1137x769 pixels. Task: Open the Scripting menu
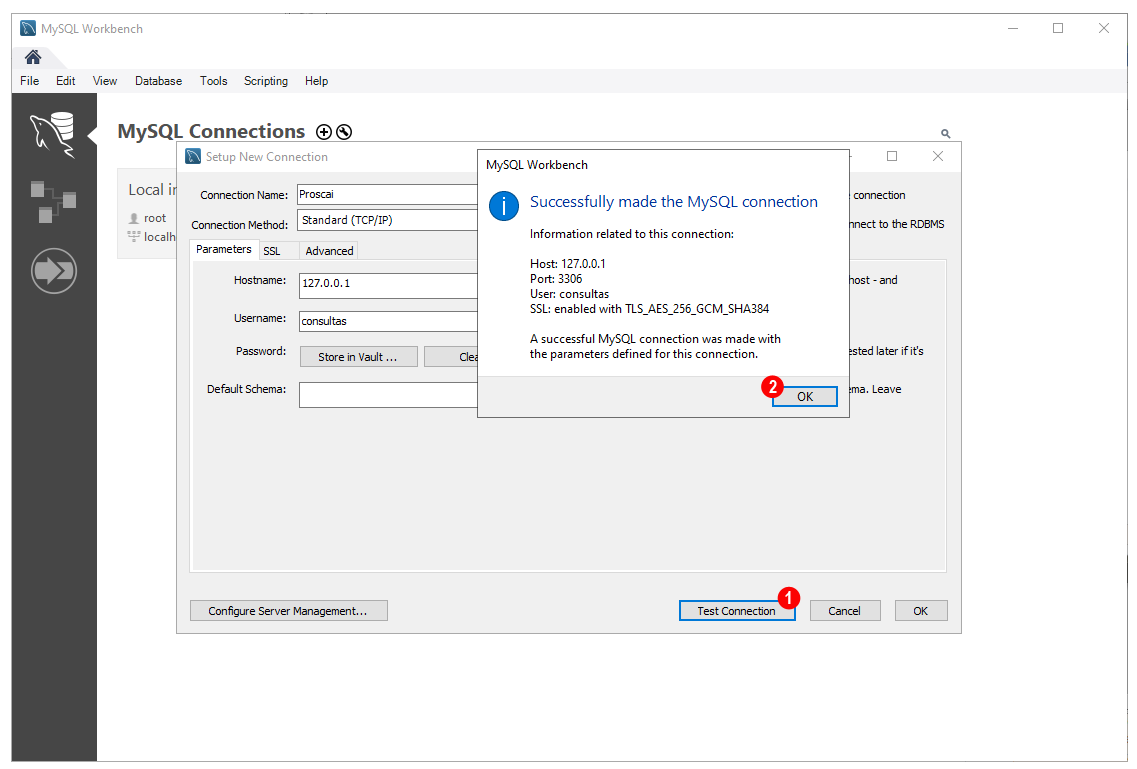click(x=265, y=81)
